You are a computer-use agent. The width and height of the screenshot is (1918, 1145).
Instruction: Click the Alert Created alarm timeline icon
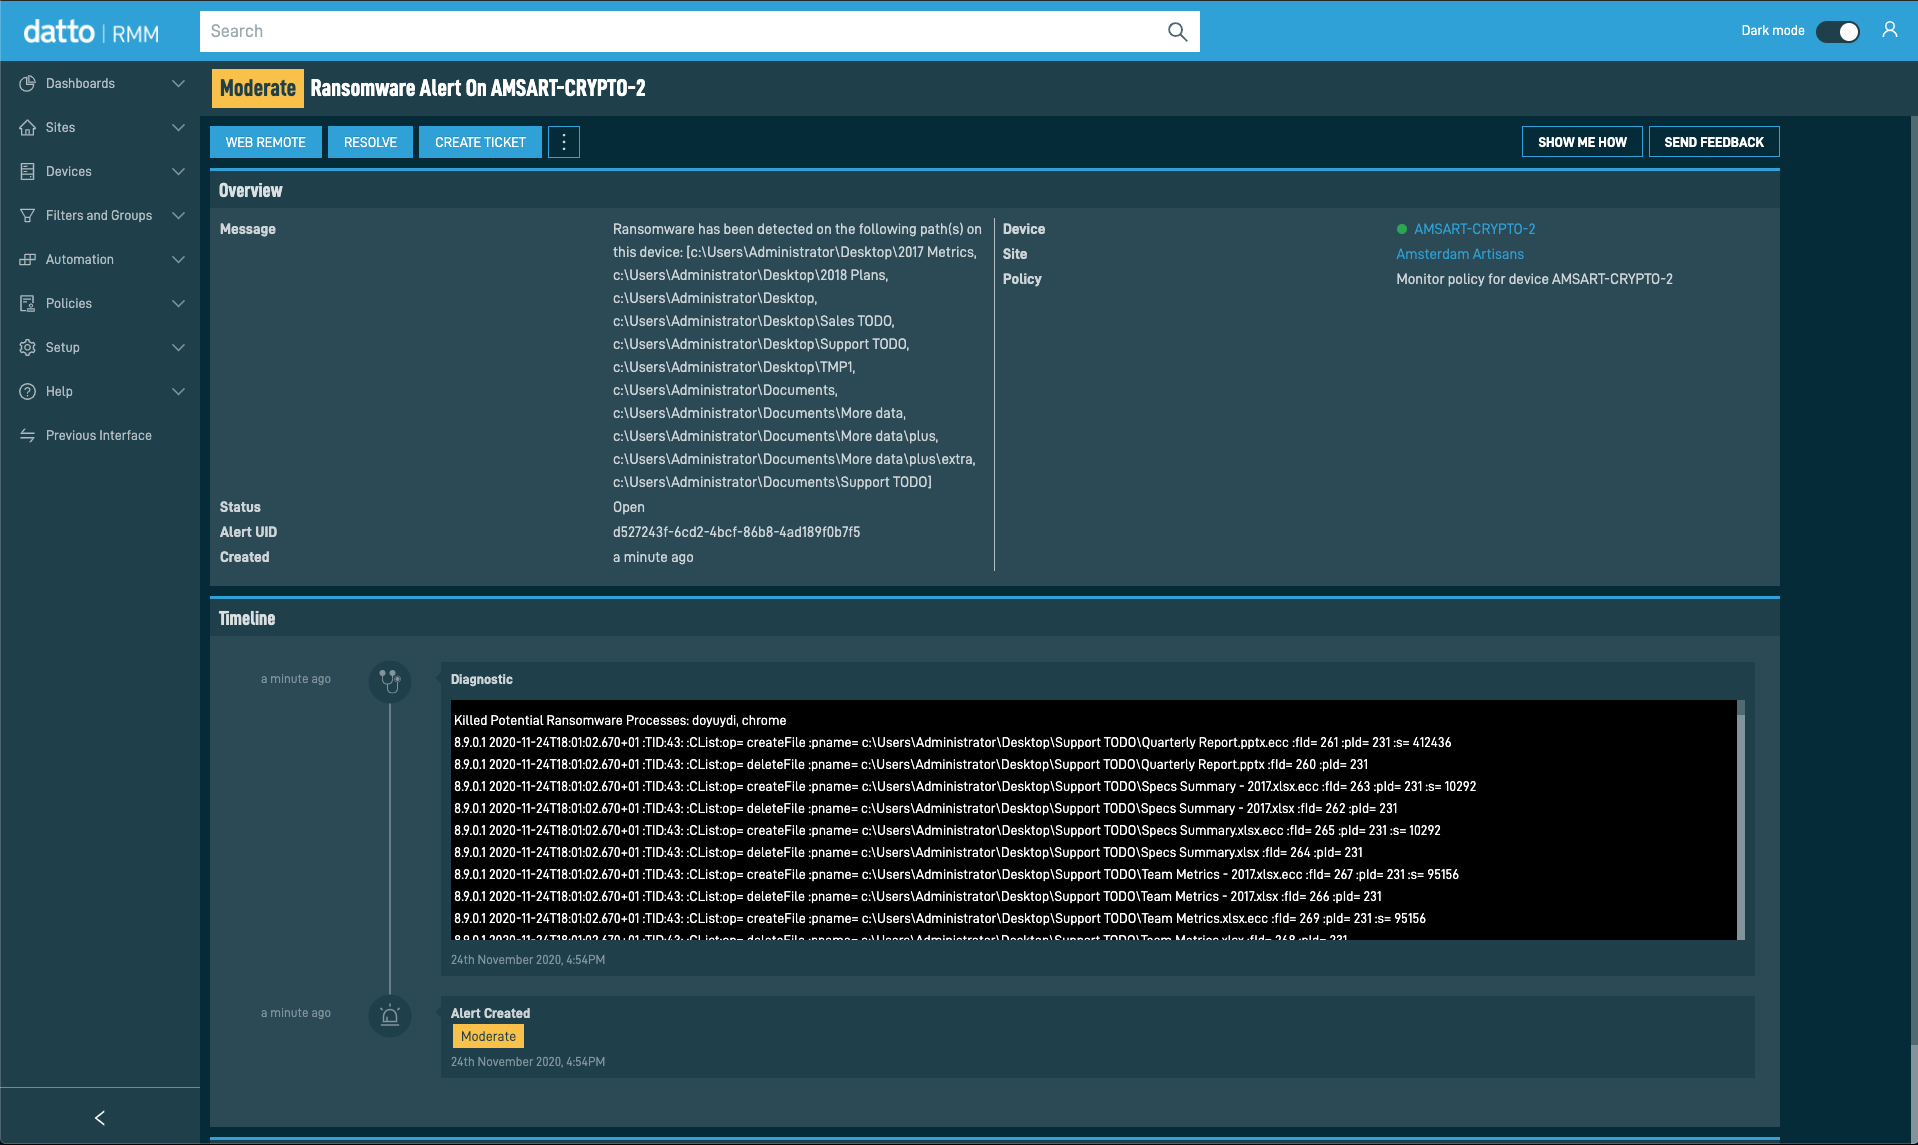point(390,1016)
